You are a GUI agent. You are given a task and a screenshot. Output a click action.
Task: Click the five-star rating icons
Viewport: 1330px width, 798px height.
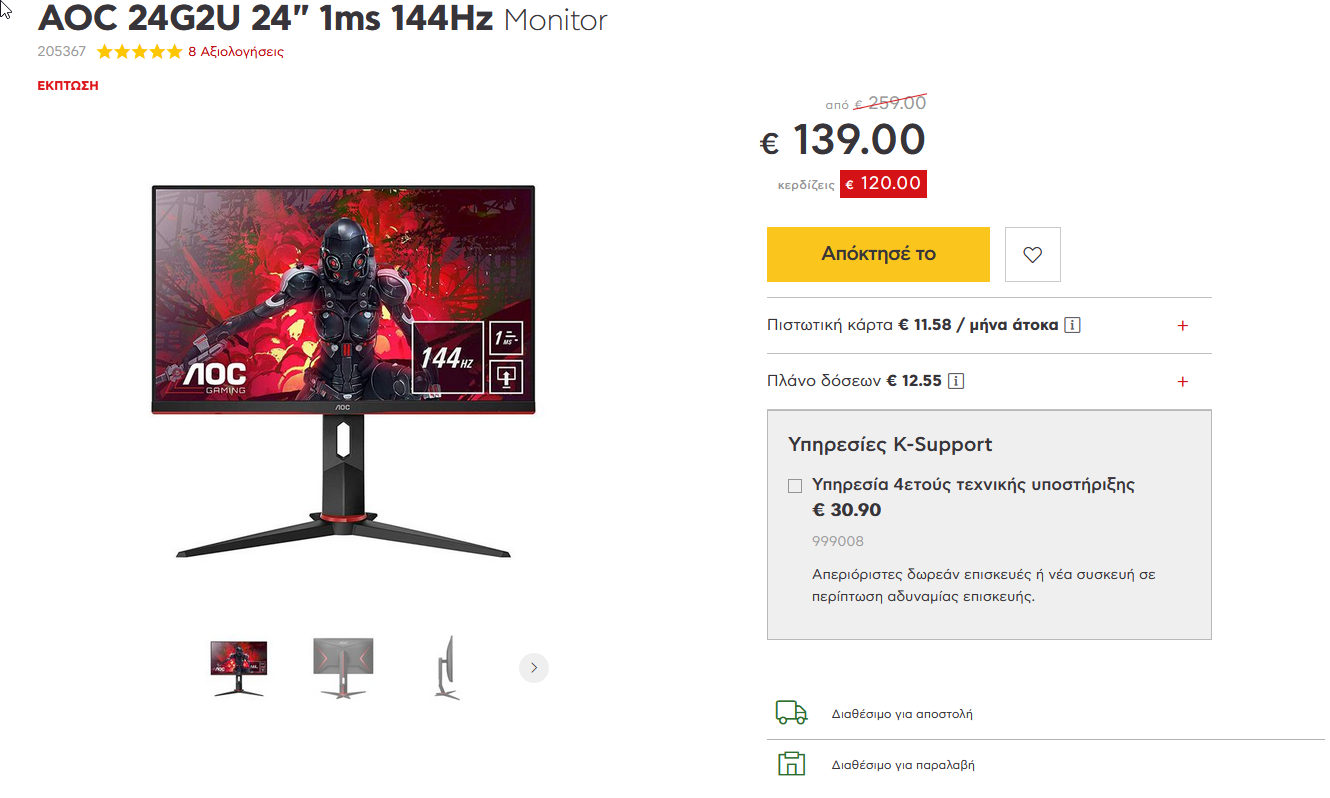(x=139, y=52)
